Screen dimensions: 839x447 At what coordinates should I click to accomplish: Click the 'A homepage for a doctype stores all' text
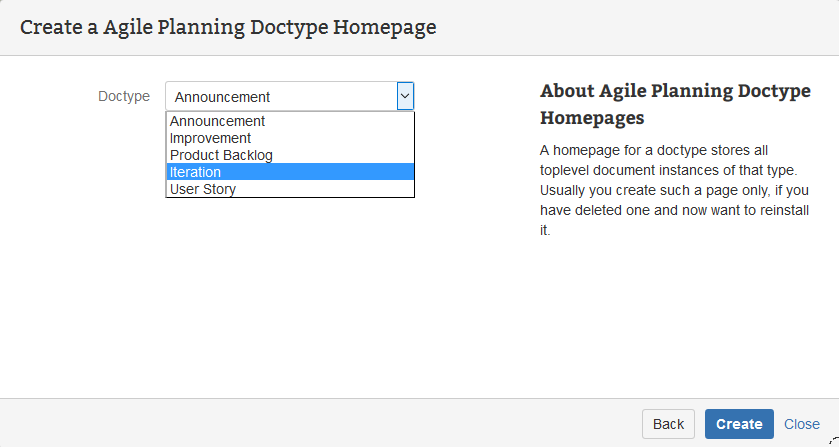654,150
